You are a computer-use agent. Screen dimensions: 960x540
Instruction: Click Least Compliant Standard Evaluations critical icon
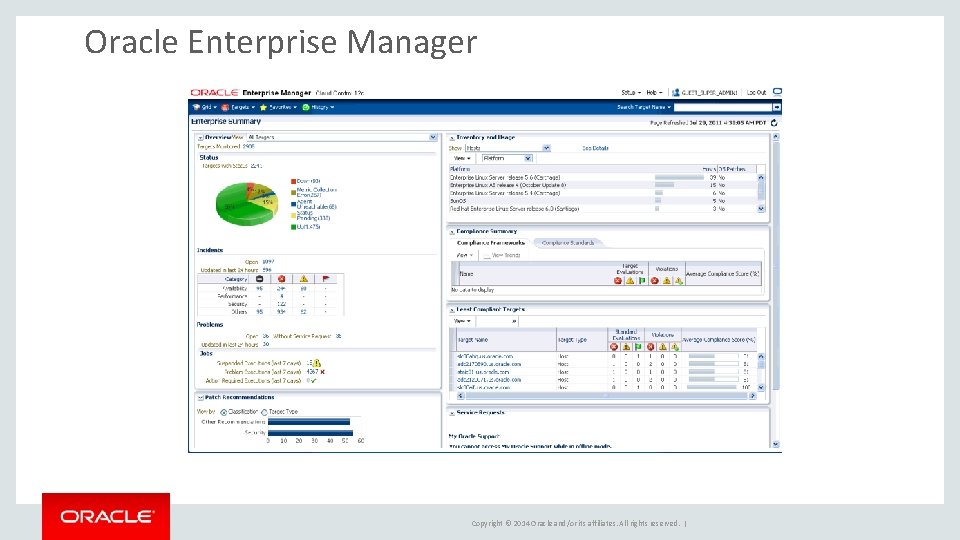coord(614,347)
